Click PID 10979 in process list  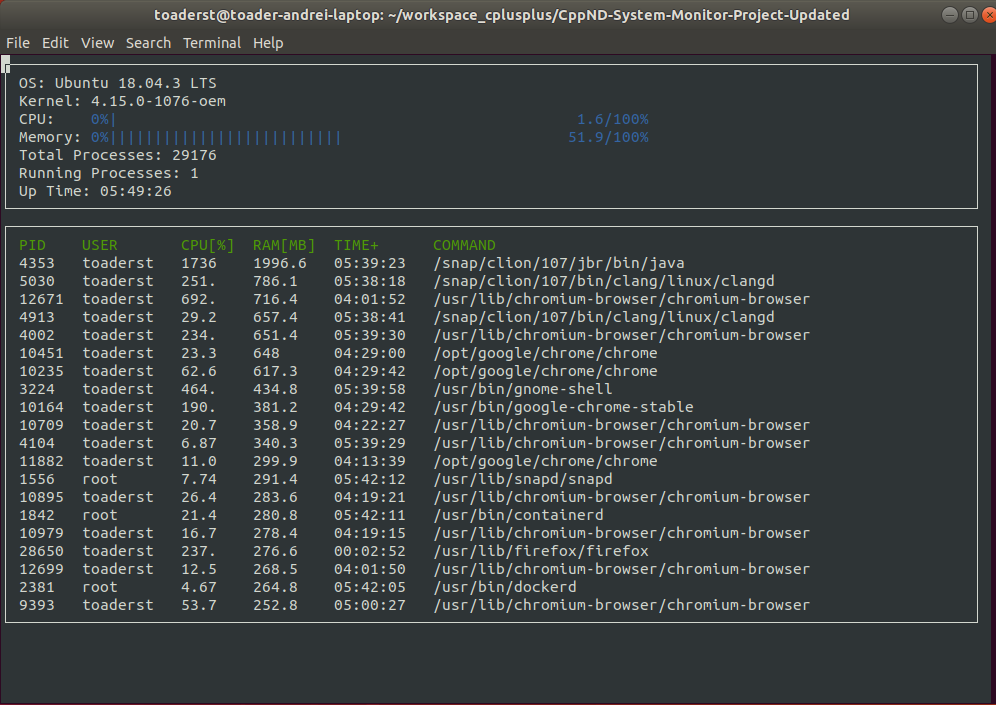pyautogui.click(x=41, y=533)
